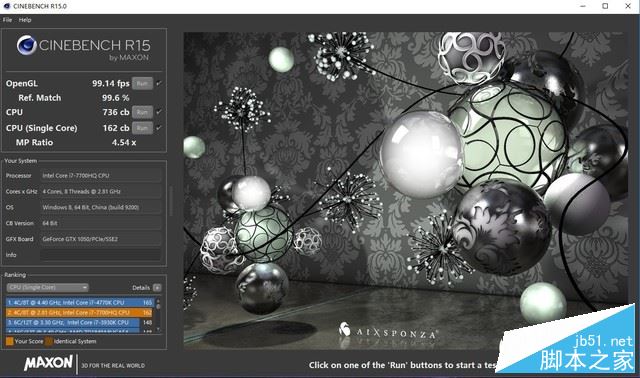Toggle the CPU (Single Core) test checkmark
640x378 pixels.
[159, 128]
